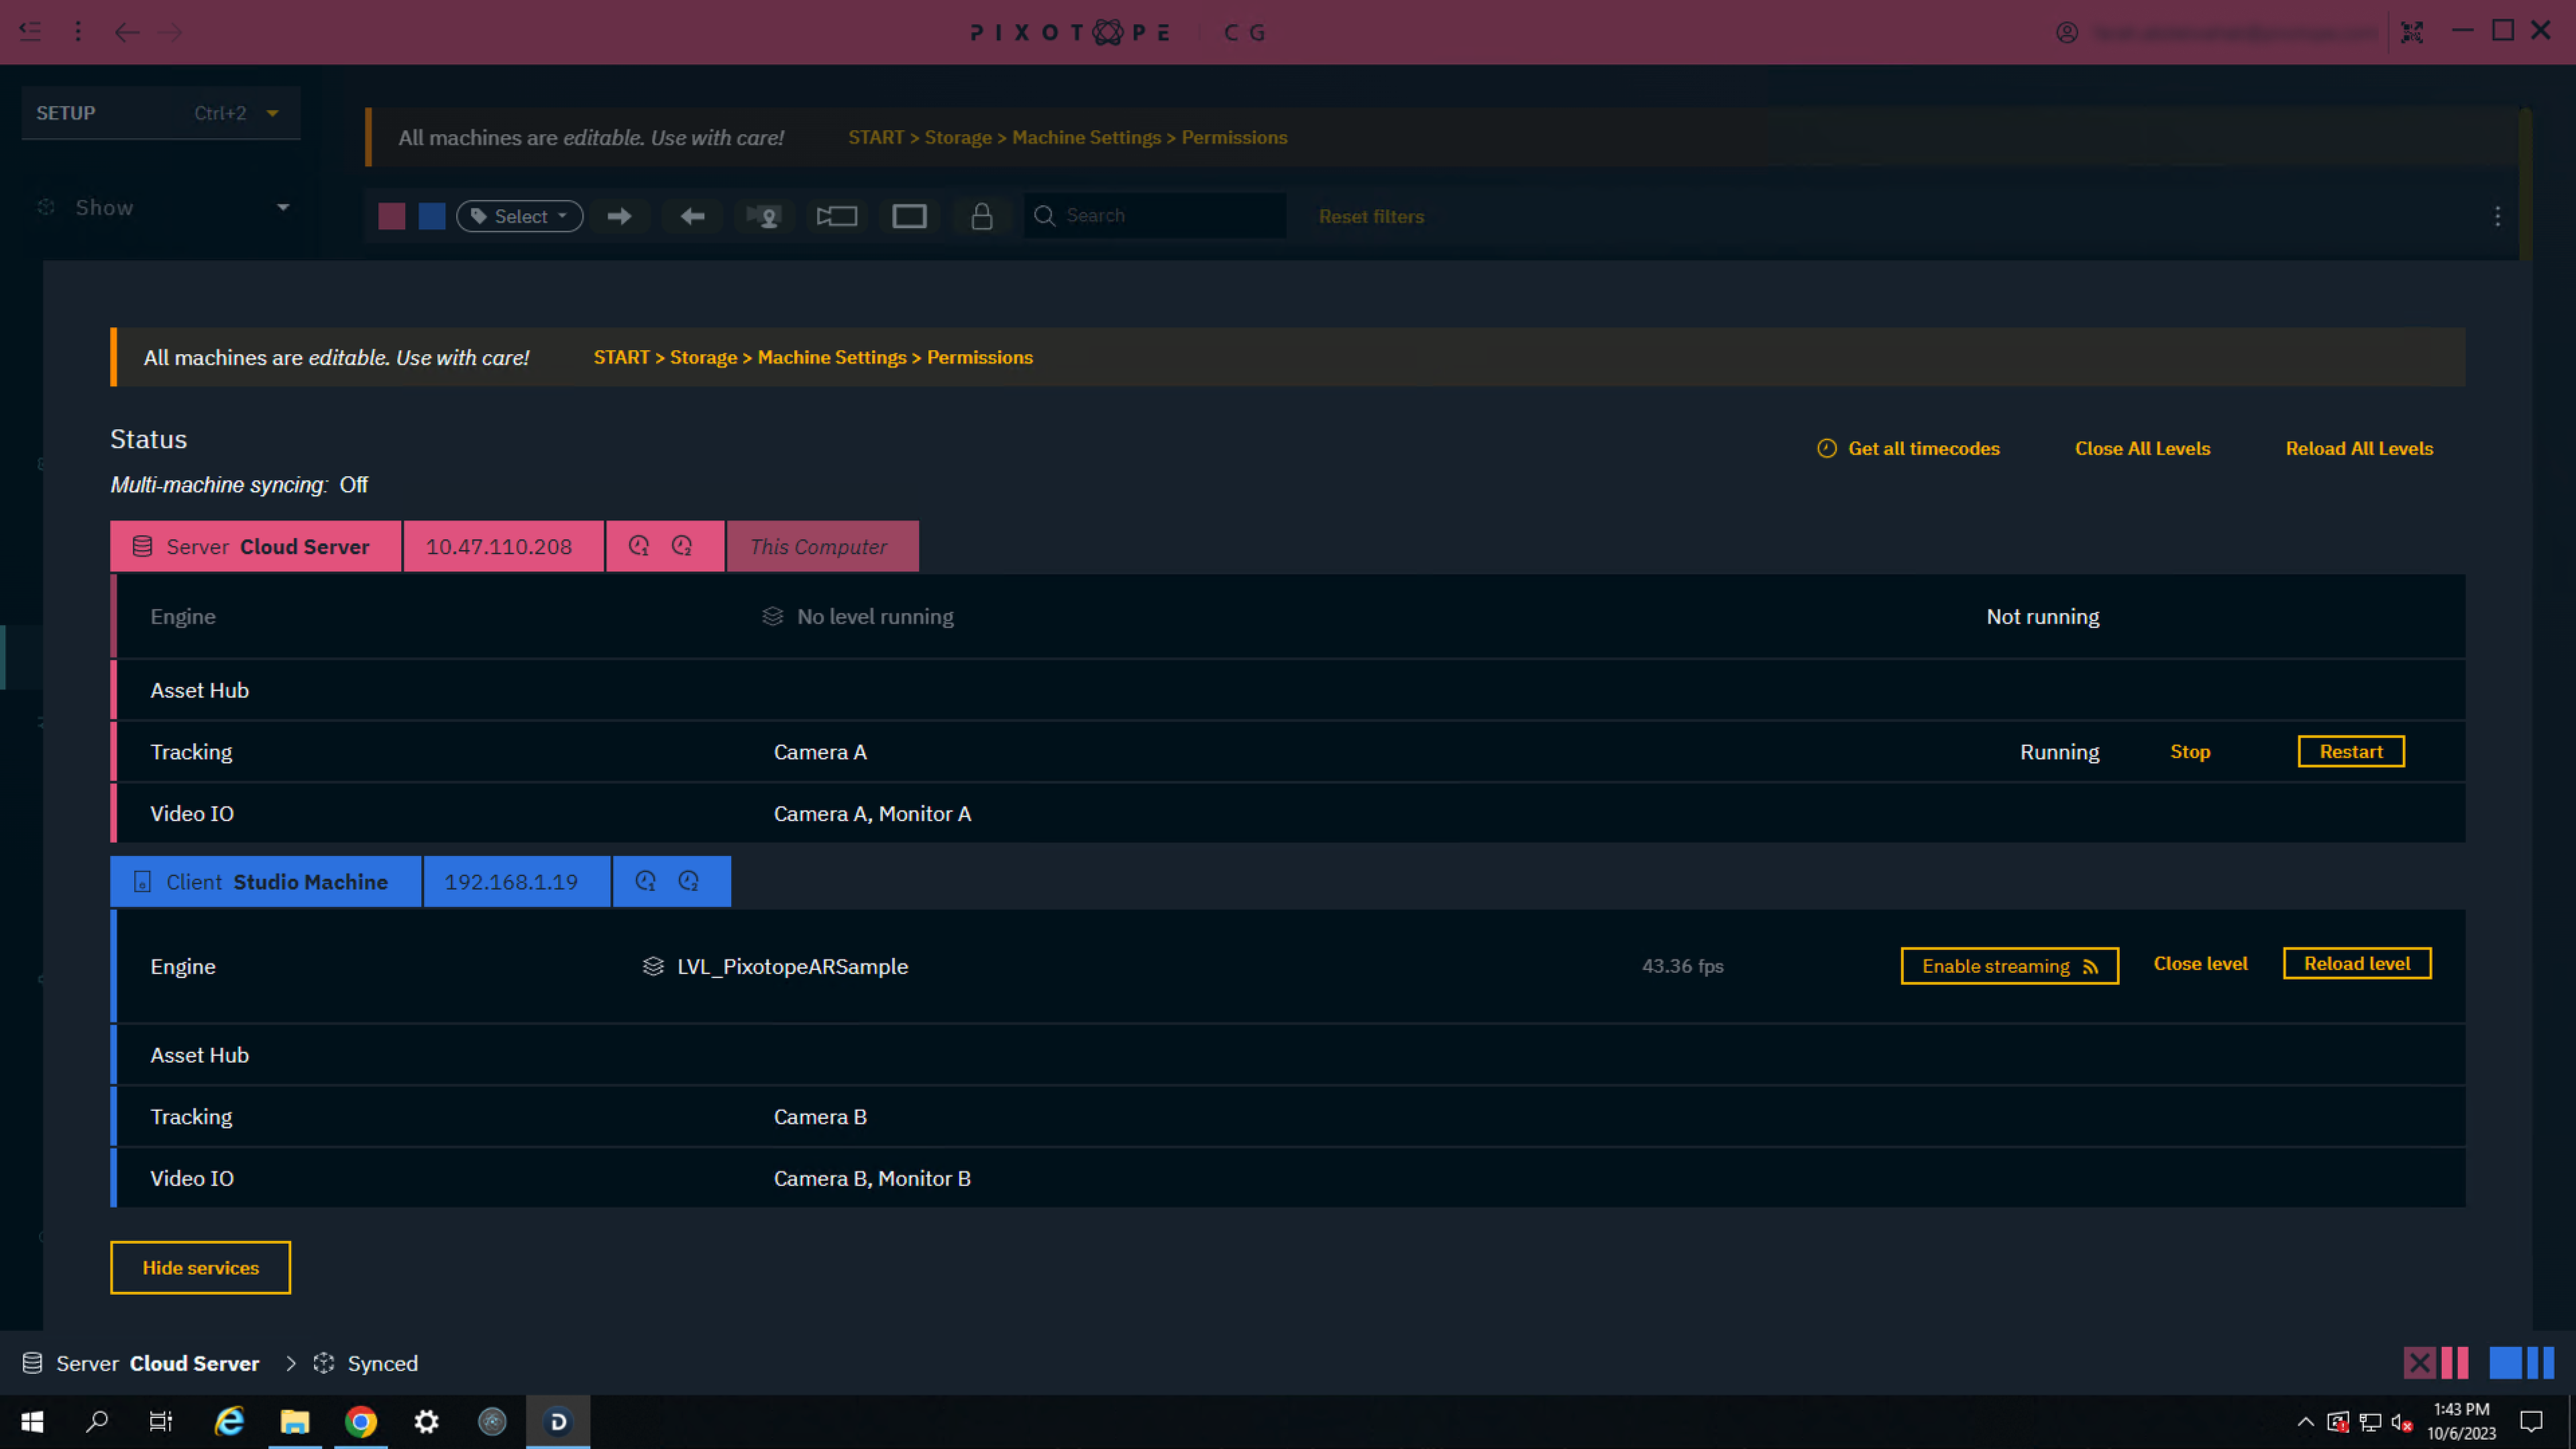Open the Pixotope Director taskbar icon

(x=558, y=1421)
